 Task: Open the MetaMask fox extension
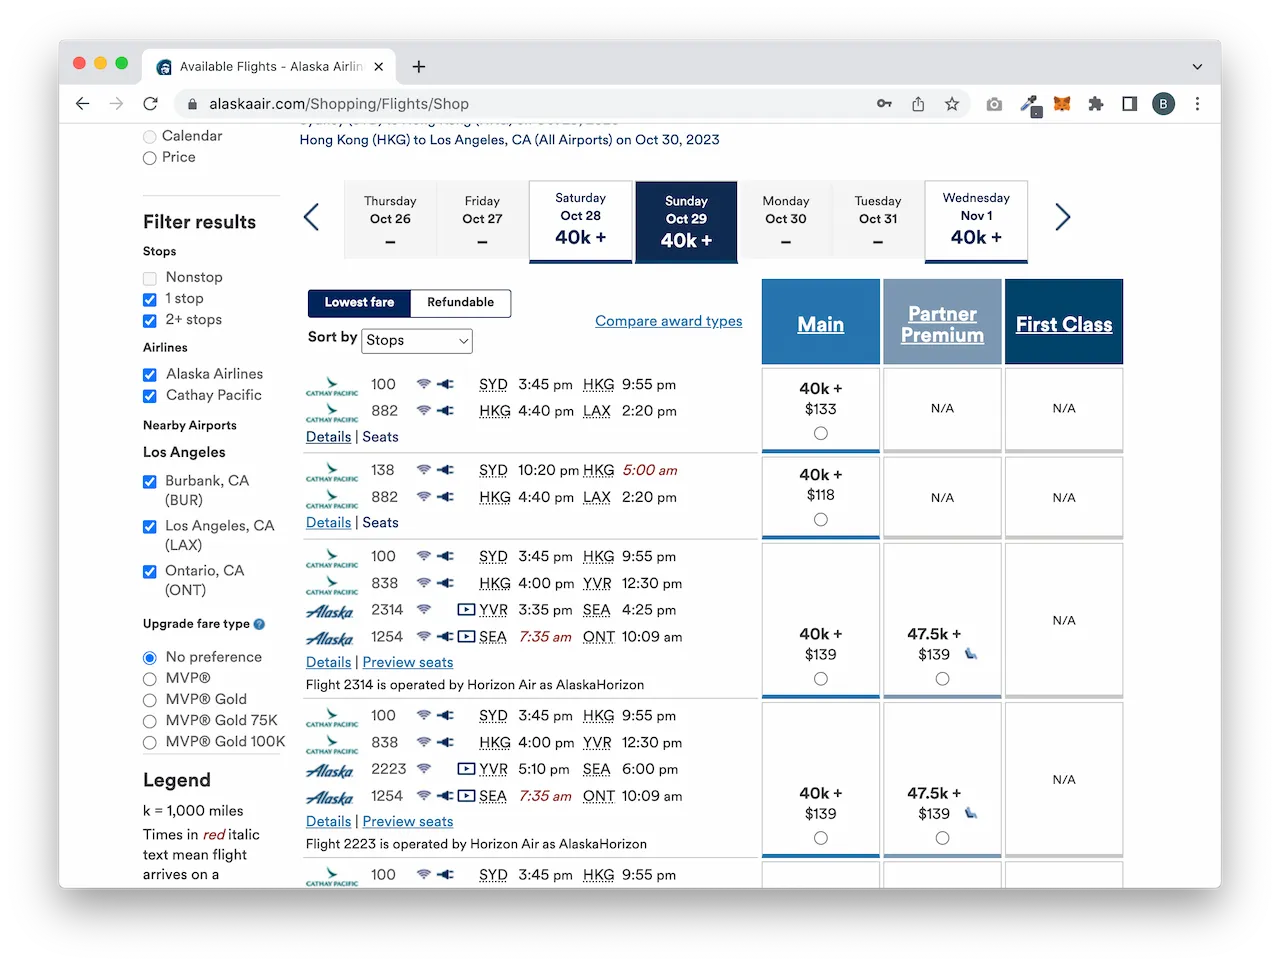coord(1062,104)
